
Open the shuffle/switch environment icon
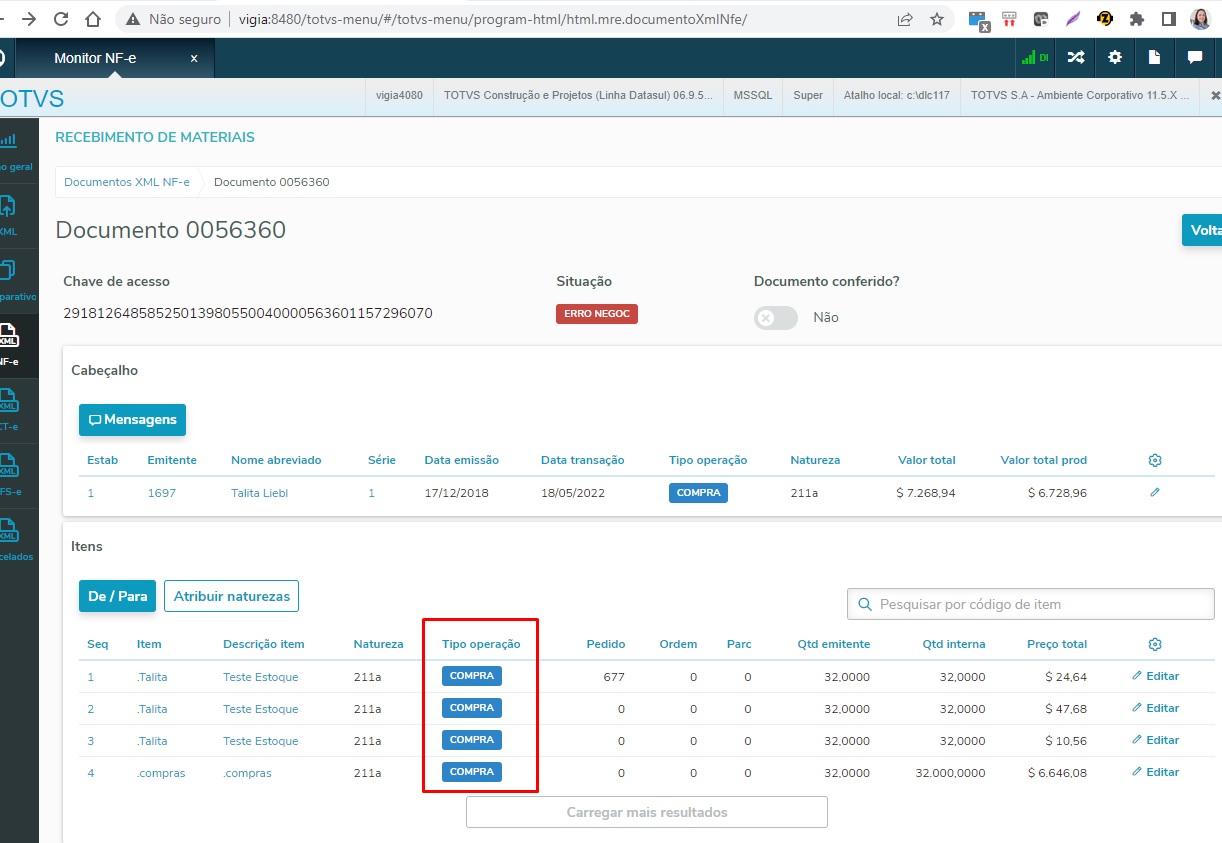1074,58
